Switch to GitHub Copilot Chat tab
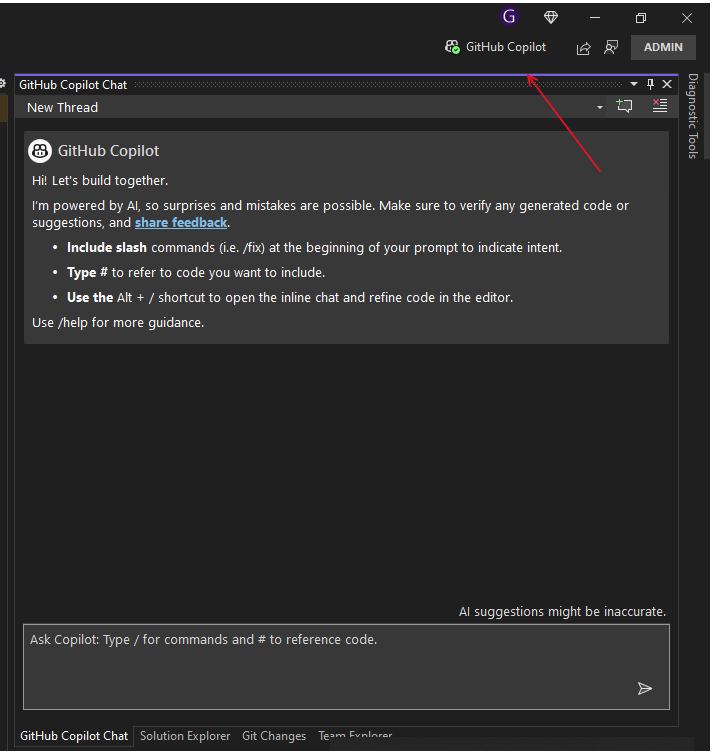Screen dimensions: 712x753 [74, 736]
